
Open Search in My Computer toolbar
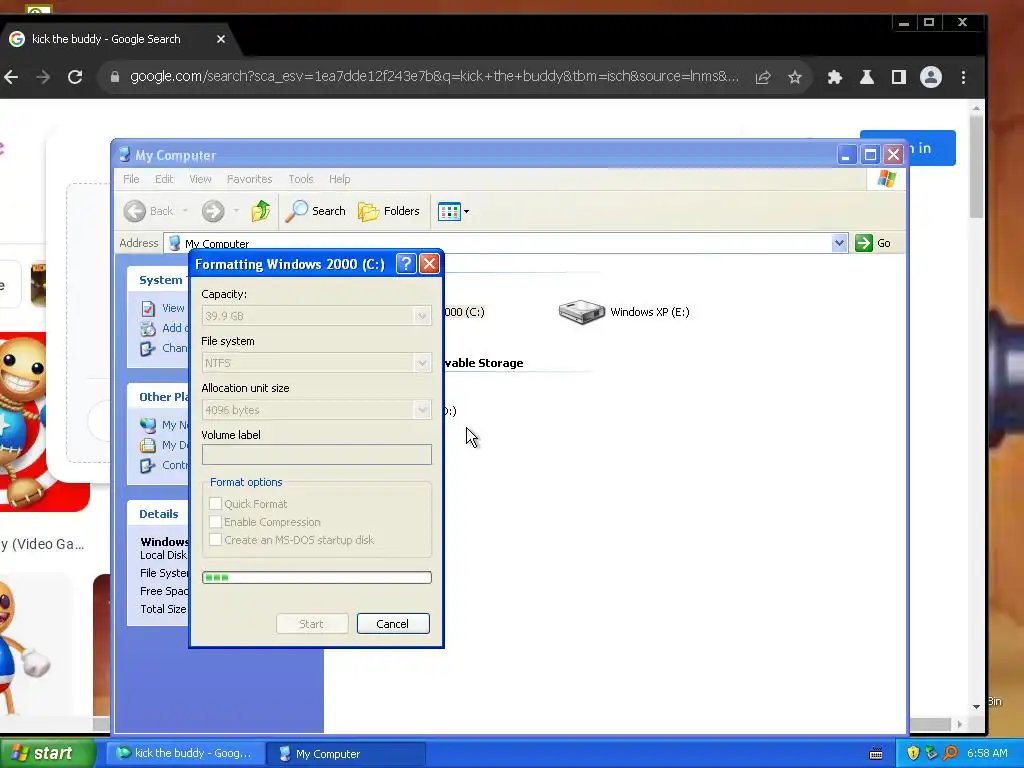pyautogui.click(x=315, y=211)
